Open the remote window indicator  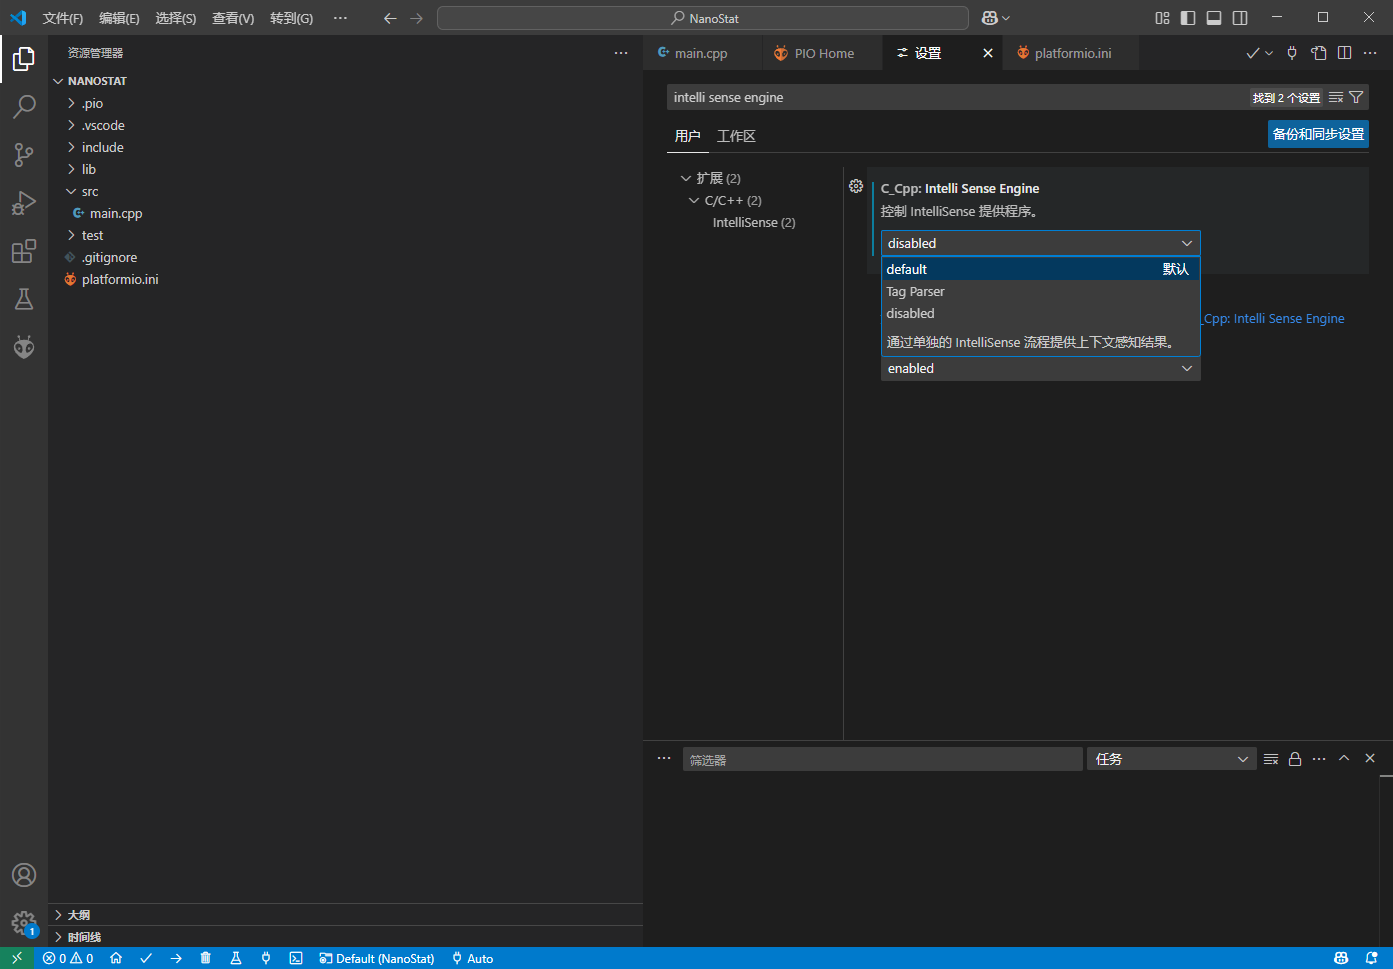(x=17, y=958)
